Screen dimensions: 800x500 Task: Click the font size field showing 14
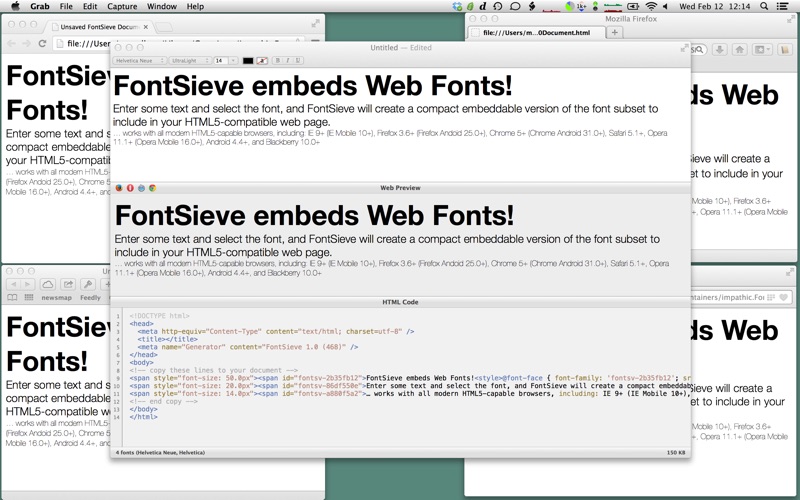pyautogui.click(x=220, y=60)
